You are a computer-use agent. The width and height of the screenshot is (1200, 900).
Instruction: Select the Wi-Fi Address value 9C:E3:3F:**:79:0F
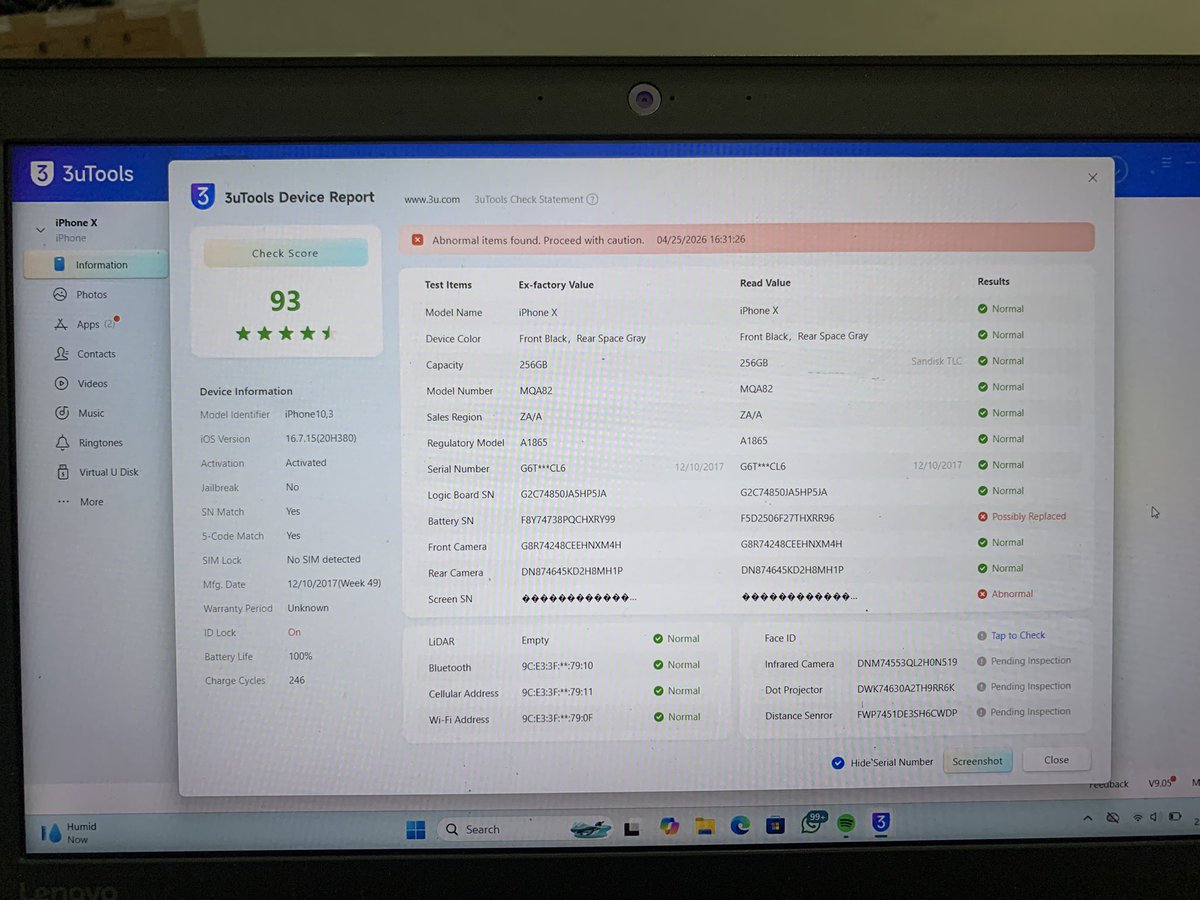[557, 718]
